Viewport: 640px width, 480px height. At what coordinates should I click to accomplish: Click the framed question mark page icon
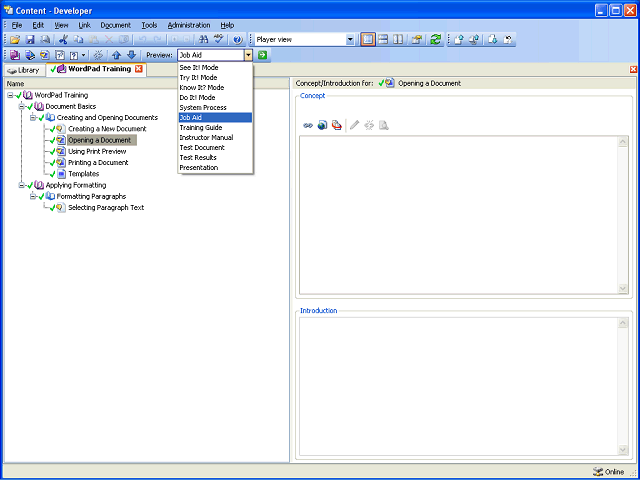[x=60, y=55]
